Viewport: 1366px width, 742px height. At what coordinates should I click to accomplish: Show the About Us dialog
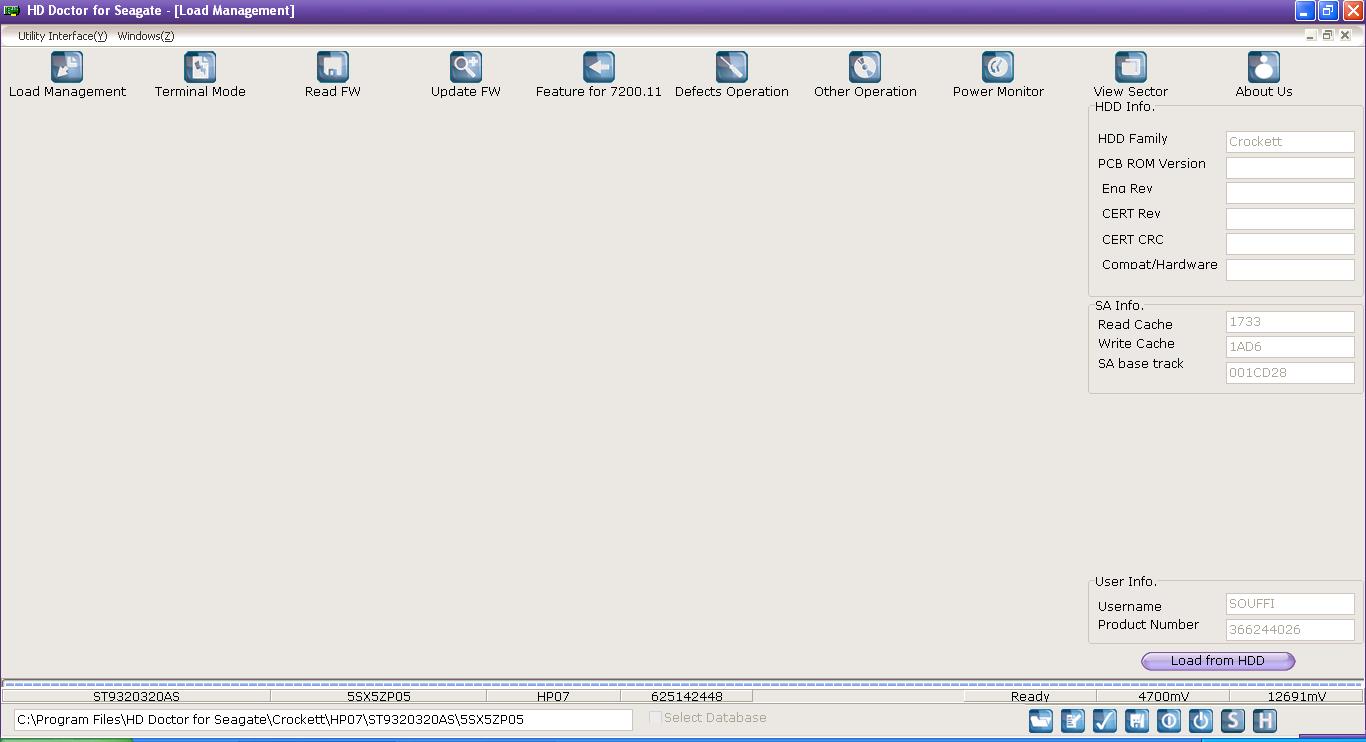pos(1264,67)
